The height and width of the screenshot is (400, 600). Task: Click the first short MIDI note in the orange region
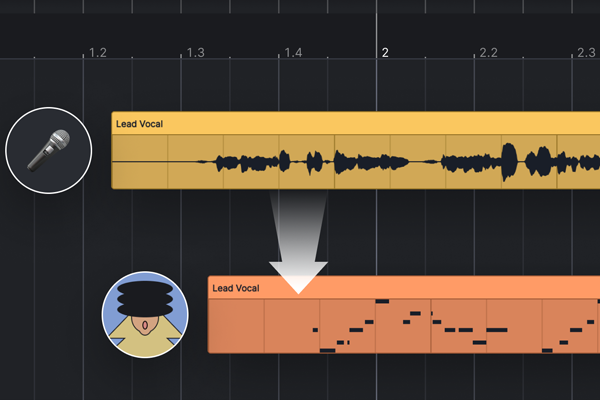(315, 330)
